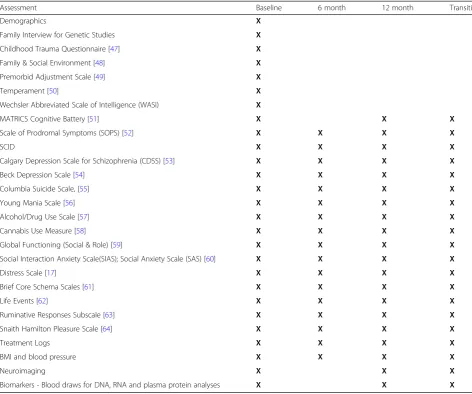Open citation [60] for Social Interaction Anxiety Scale
Image resolution: width=472 pixels, height=394 pixels.
210,259
